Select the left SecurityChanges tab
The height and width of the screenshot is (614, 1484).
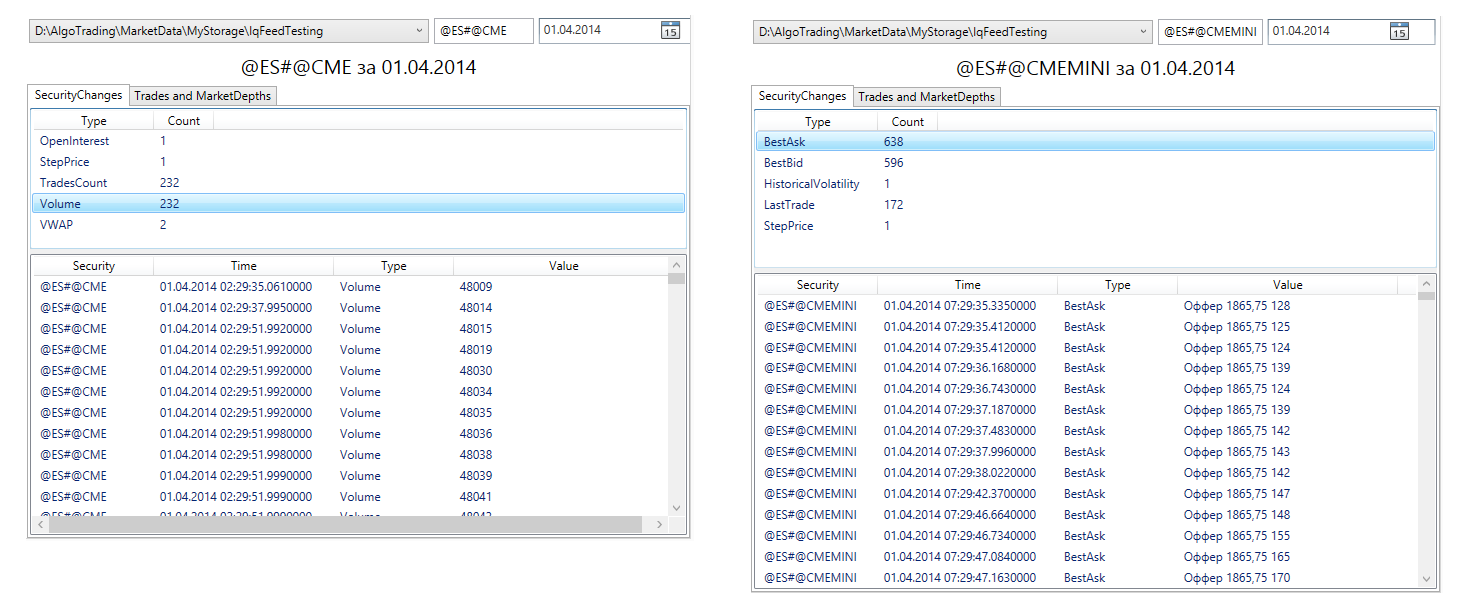[78, 95]
